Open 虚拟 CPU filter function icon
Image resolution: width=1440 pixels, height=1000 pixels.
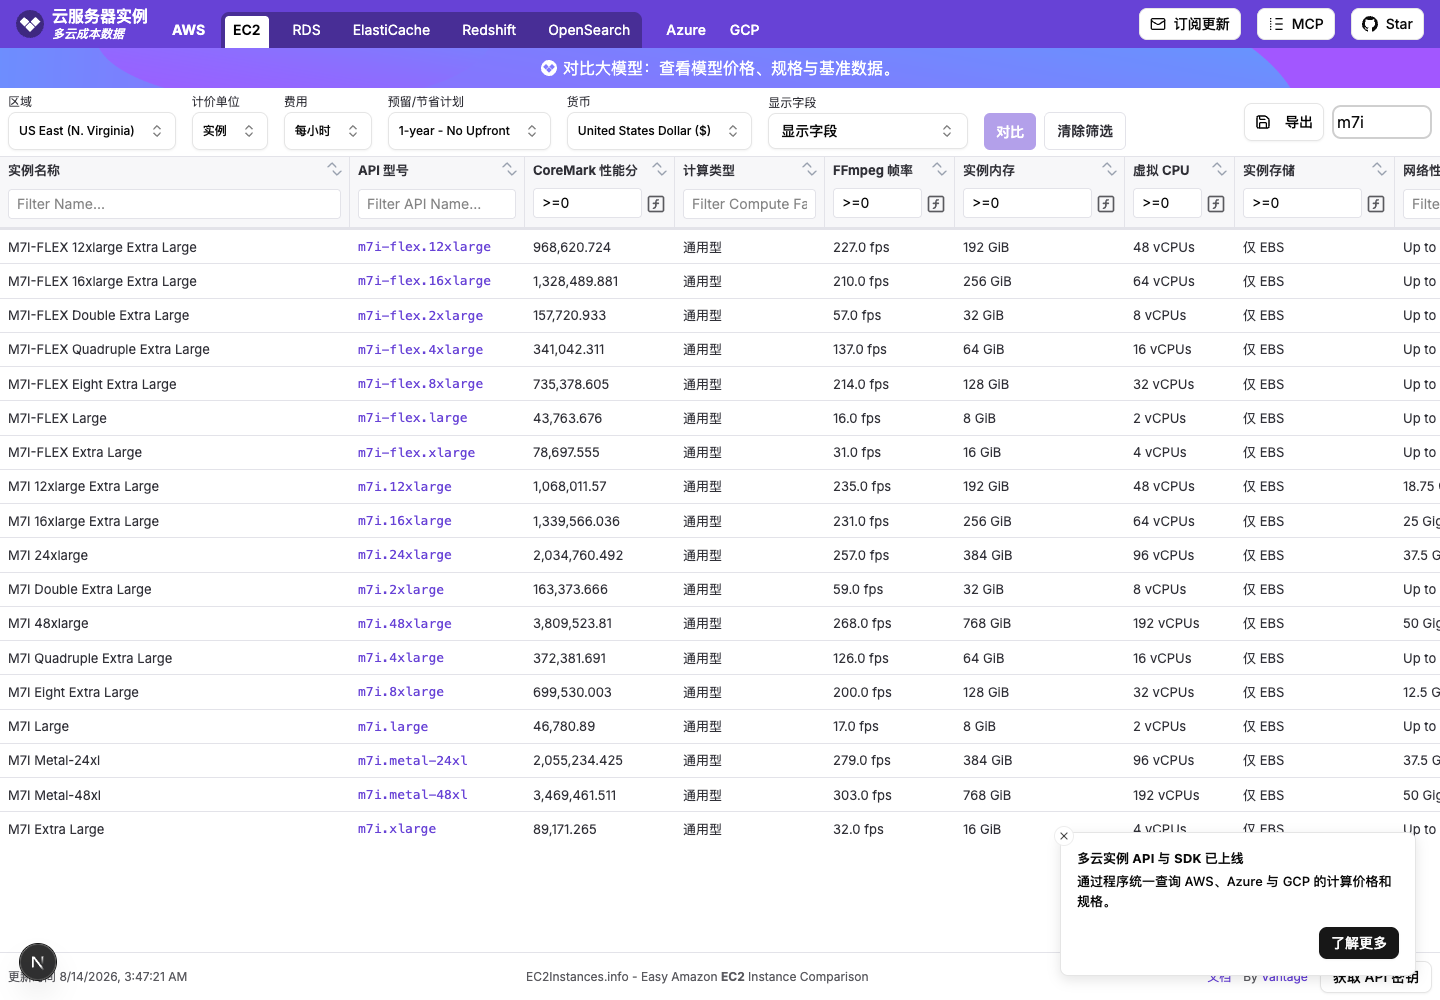1216,204
